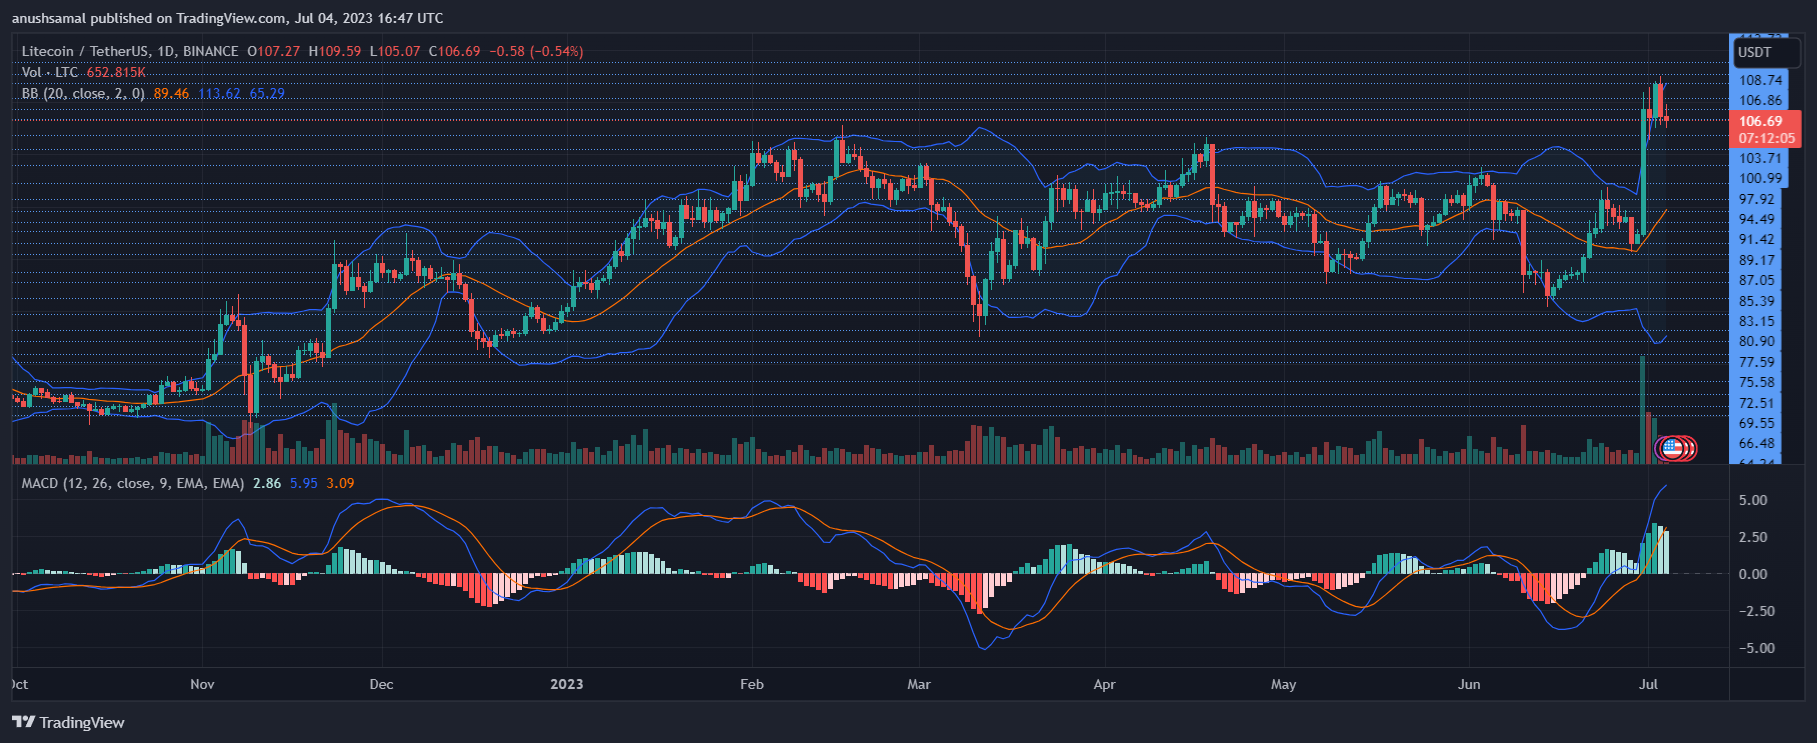Click the BB upper band value 113.62
This screenshot has height=743, width=1817.
[219, 93]
